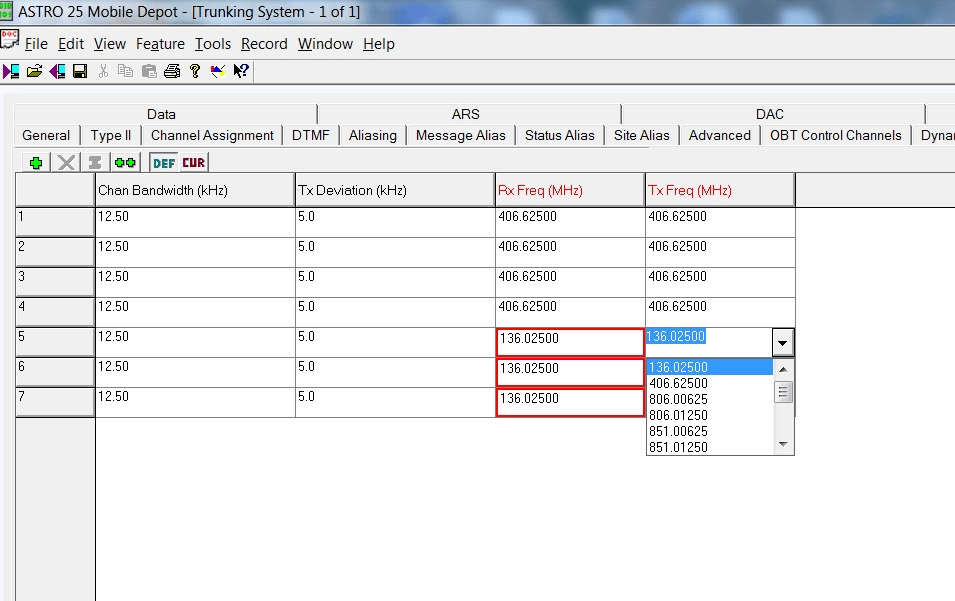Open the OBT Control Channels tab

click(835, 136)
